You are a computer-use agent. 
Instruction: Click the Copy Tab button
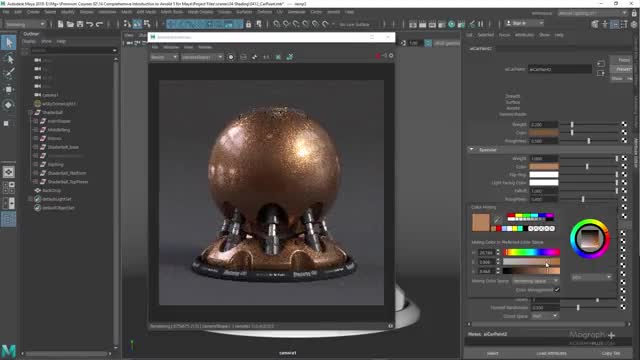click(x=611, y=353)
